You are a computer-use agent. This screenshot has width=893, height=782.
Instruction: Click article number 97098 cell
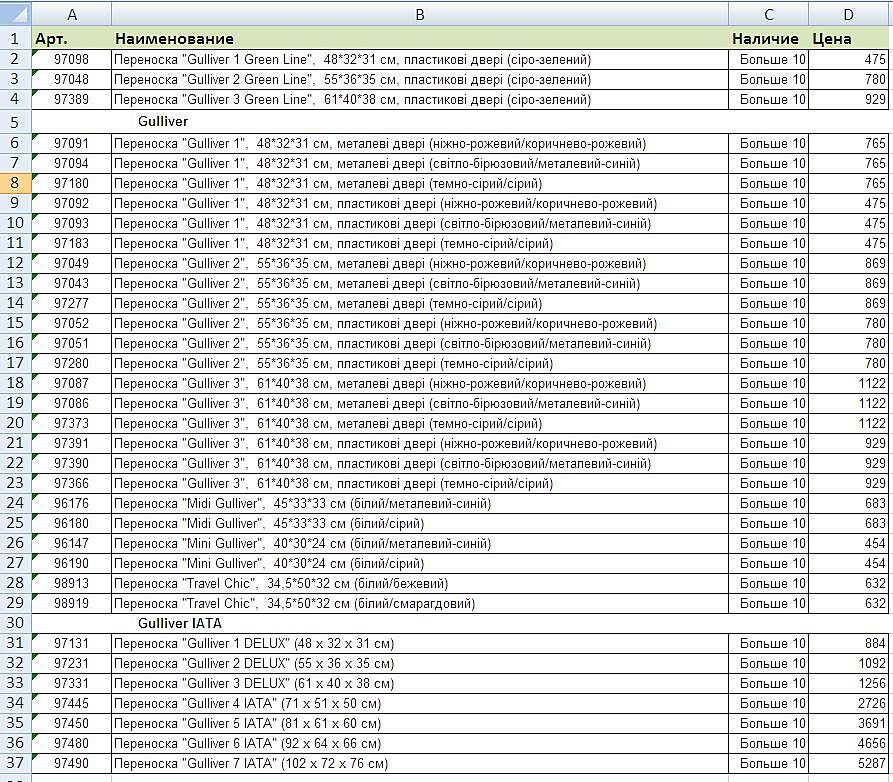(71, 60)
